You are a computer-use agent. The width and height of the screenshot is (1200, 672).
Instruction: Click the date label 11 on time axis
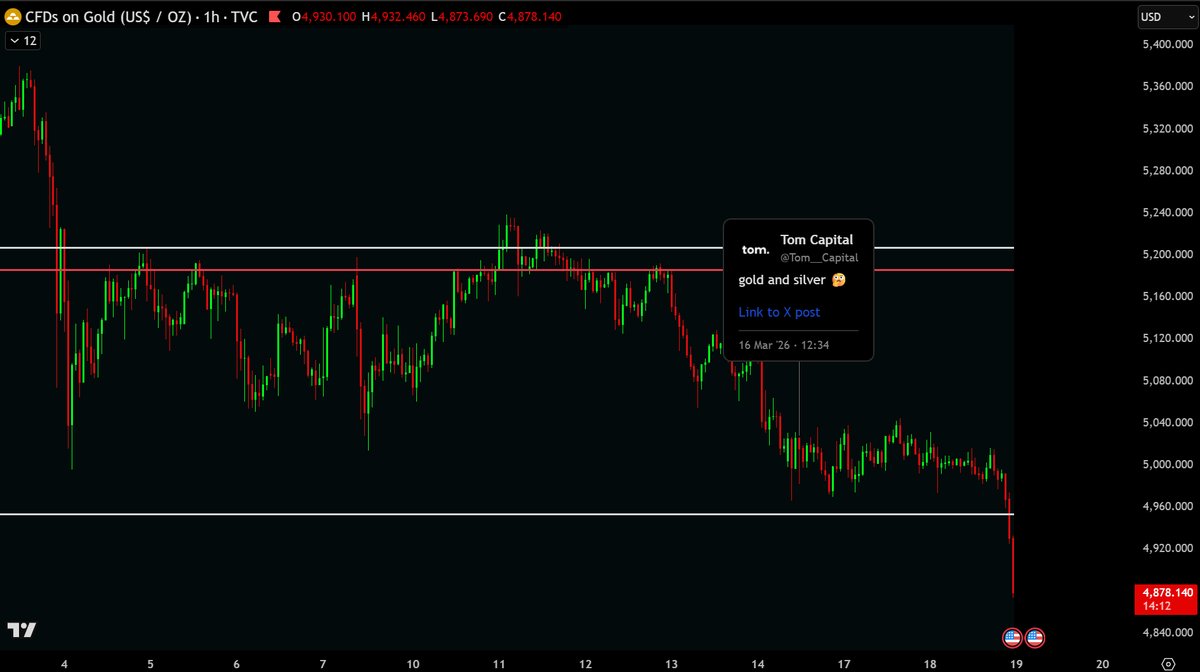[x=499, y=663]
